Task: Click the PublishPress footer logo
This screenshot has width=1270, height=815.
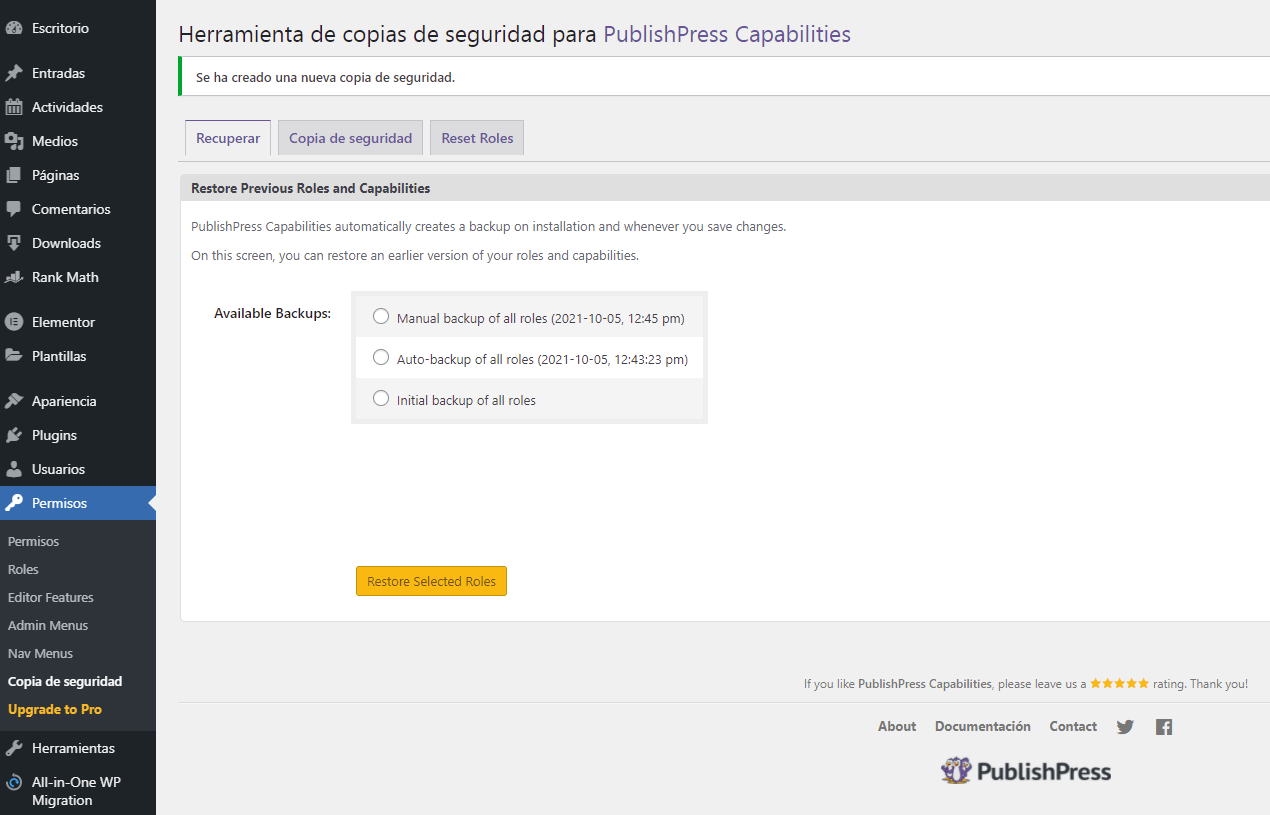Action: pyautogui.click(x=1026, y=771)
